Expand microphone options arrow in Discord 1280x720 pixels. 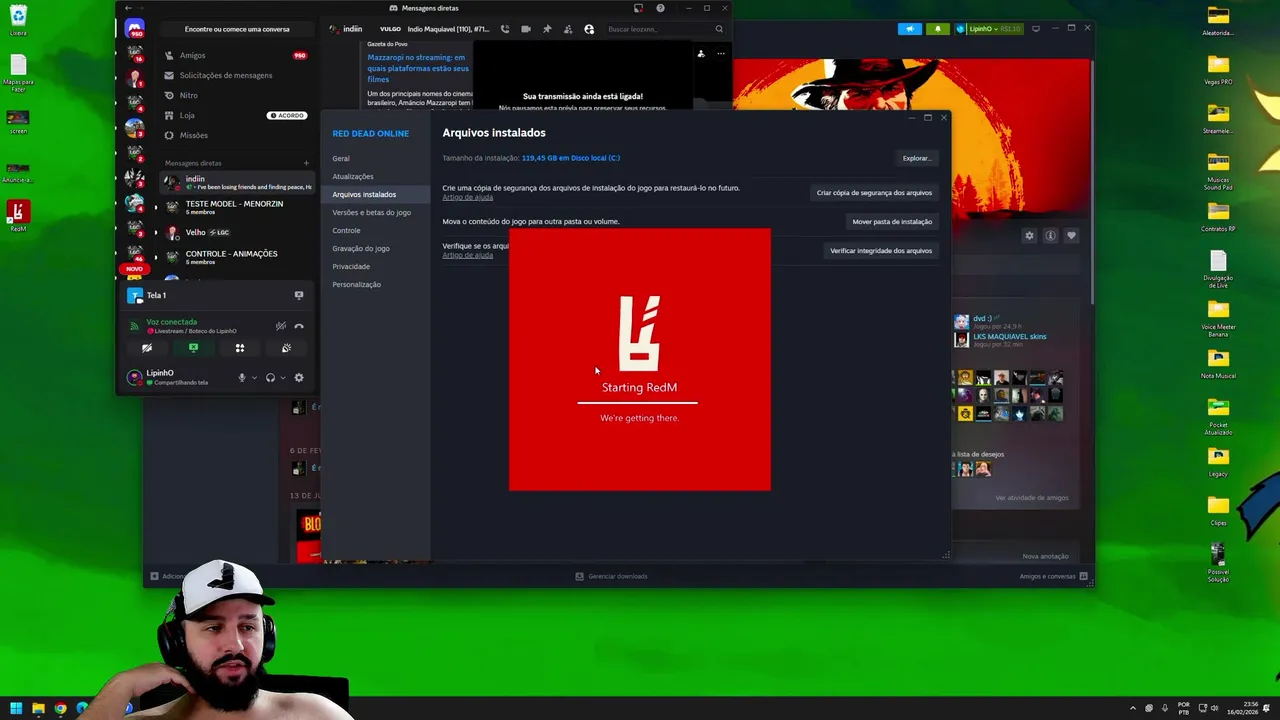click(254, 378)
